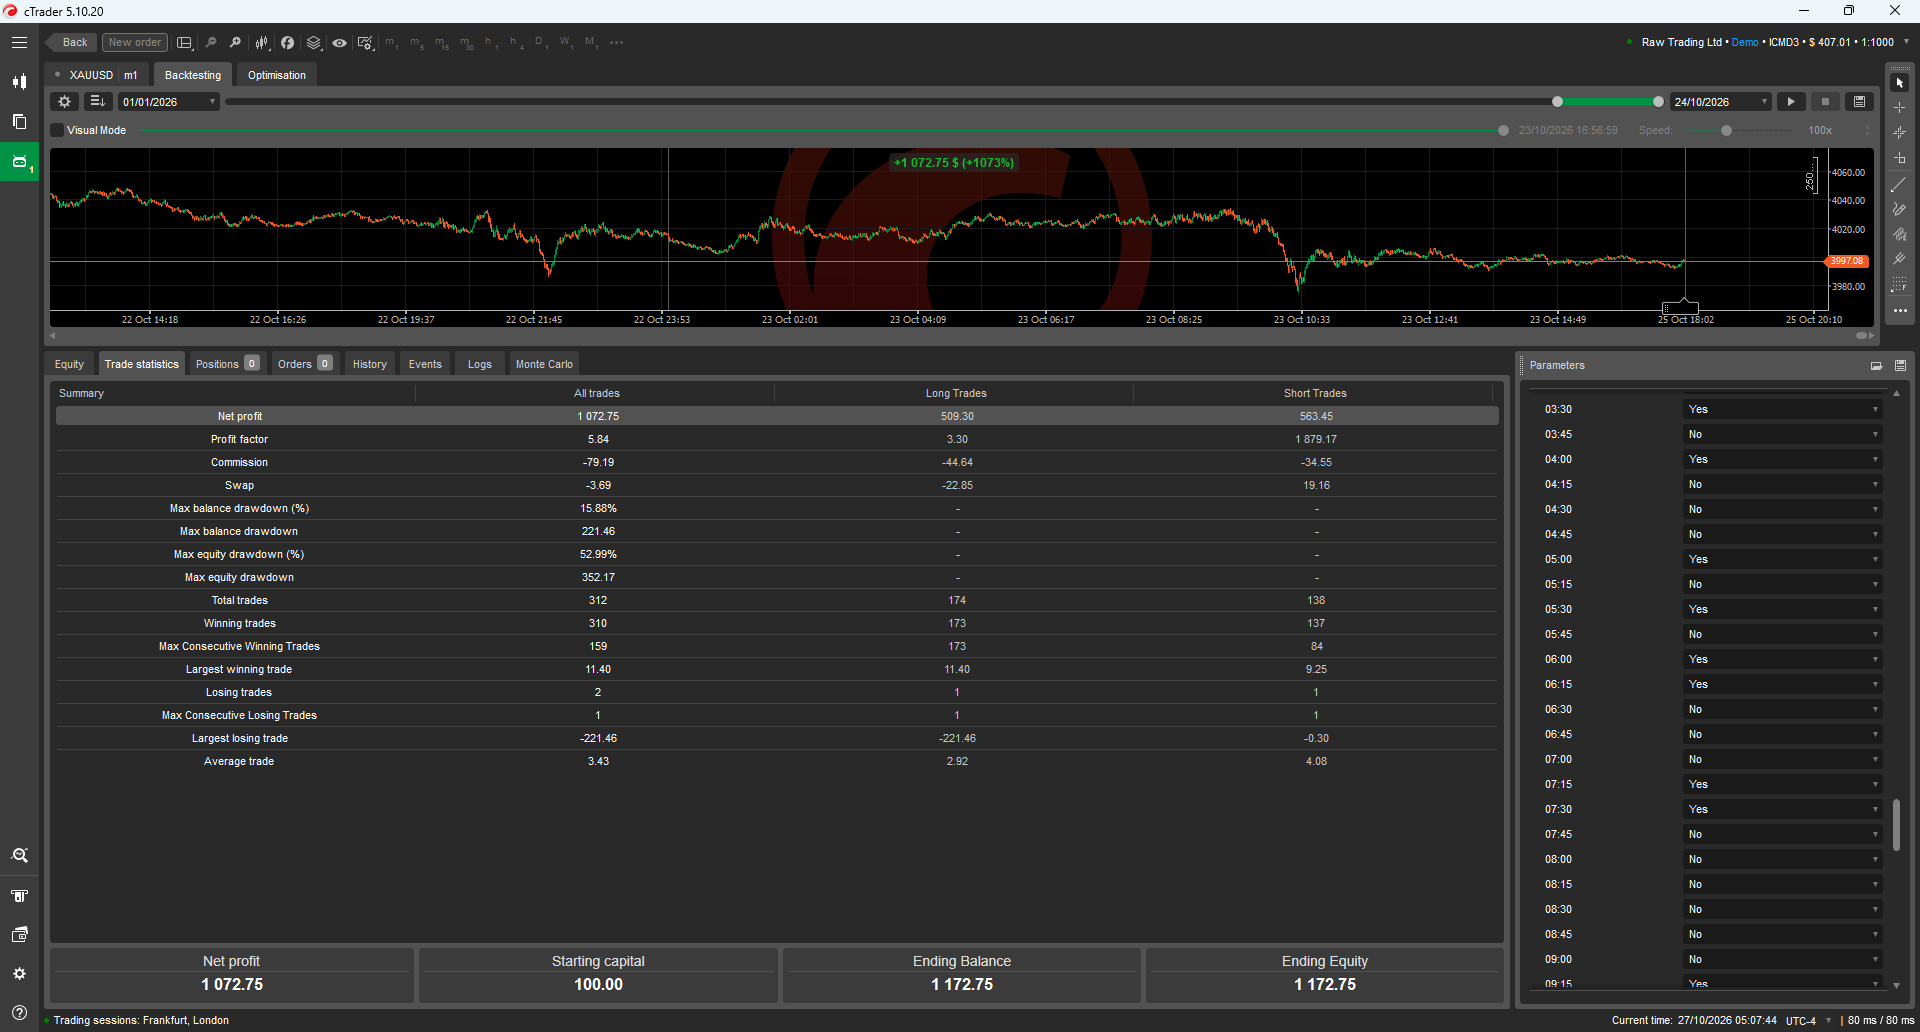The width and height of the screenshot is (1920, 1032).
Task: Open the chart layout icon
Action: pos(185,43)
